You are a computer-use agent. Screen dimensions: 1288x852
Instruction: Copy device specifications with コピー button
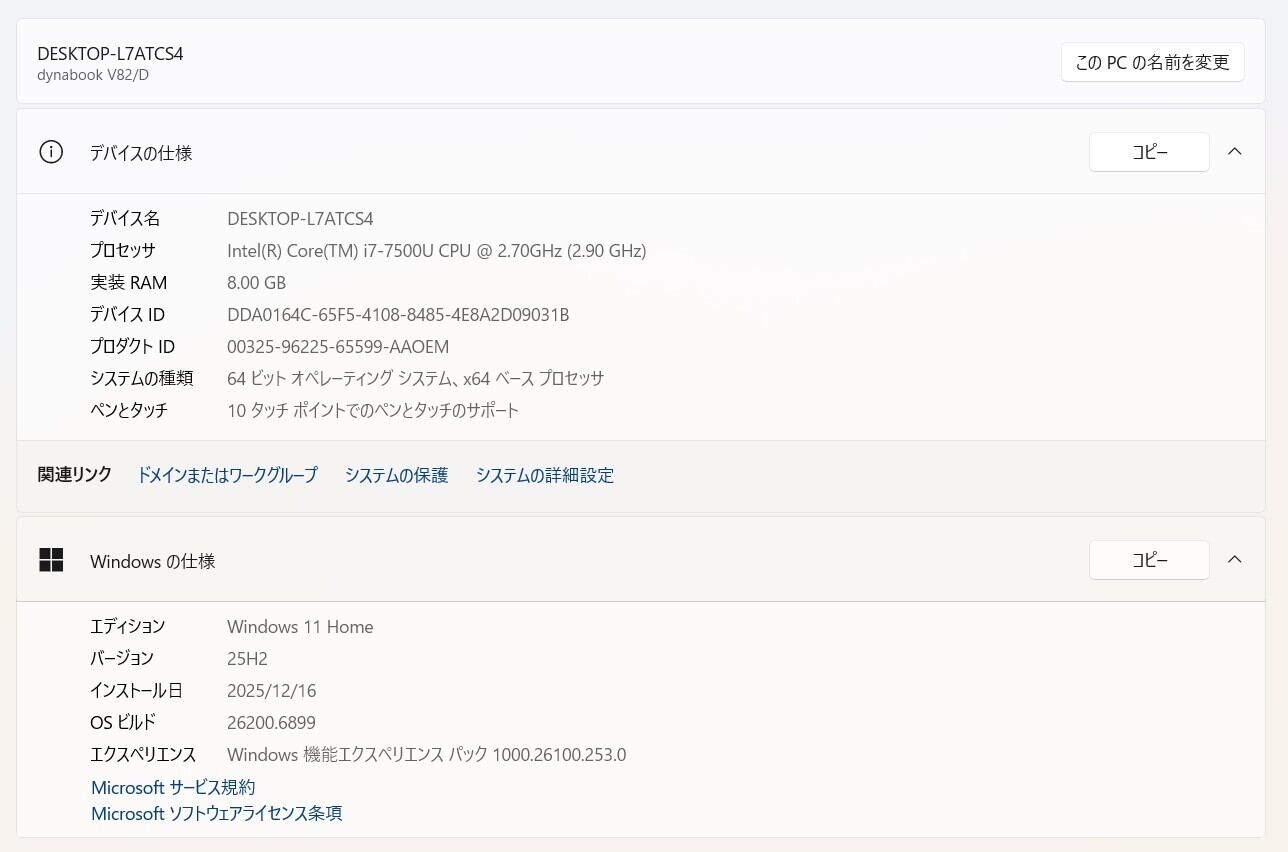point(1149,152)
